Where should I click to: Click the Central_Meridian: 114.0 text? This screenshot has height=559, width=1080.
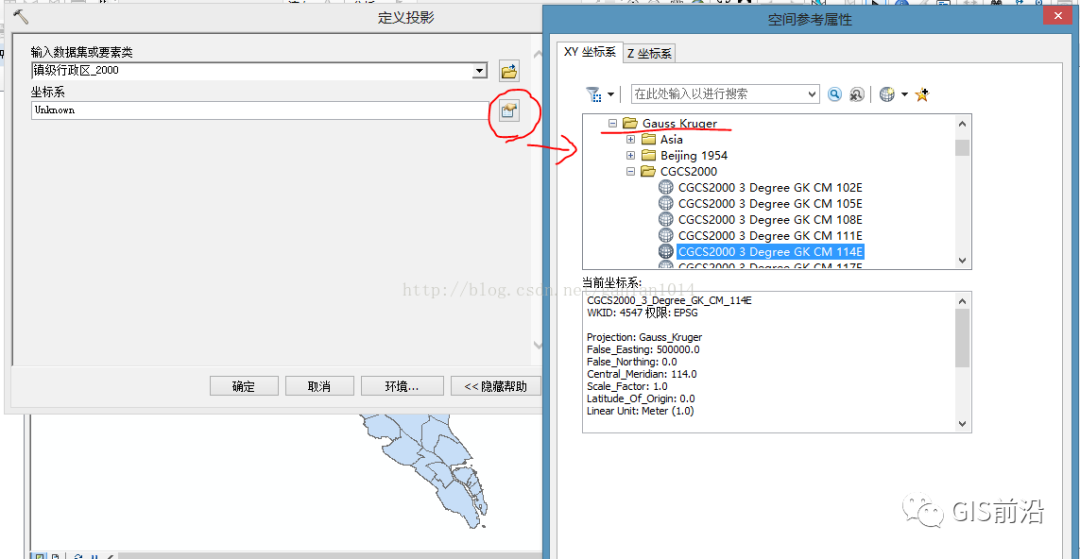pyautogui.click(x=641, y=374)
